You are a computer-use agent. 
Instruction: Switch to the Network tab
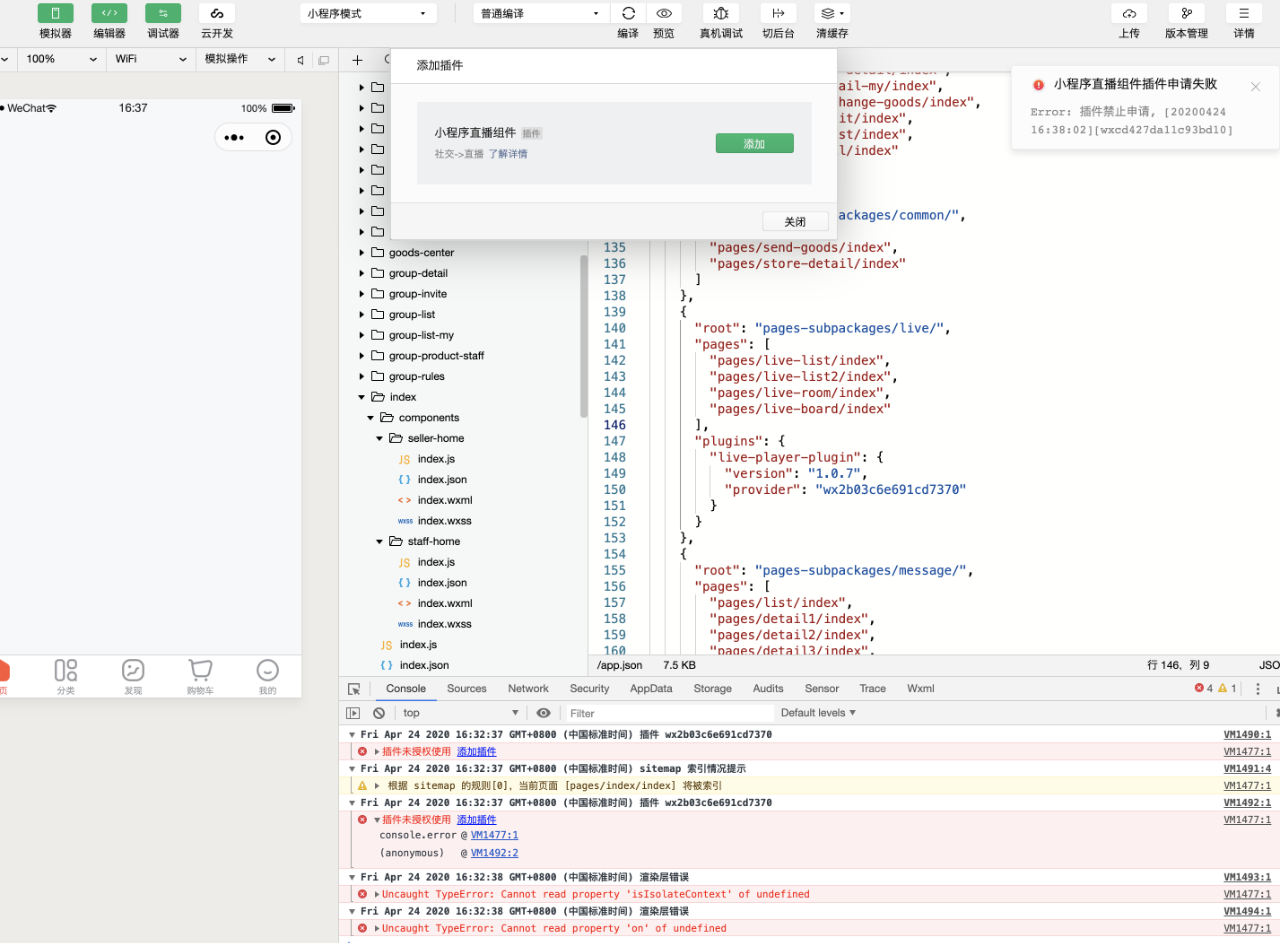tap(528, 689)
